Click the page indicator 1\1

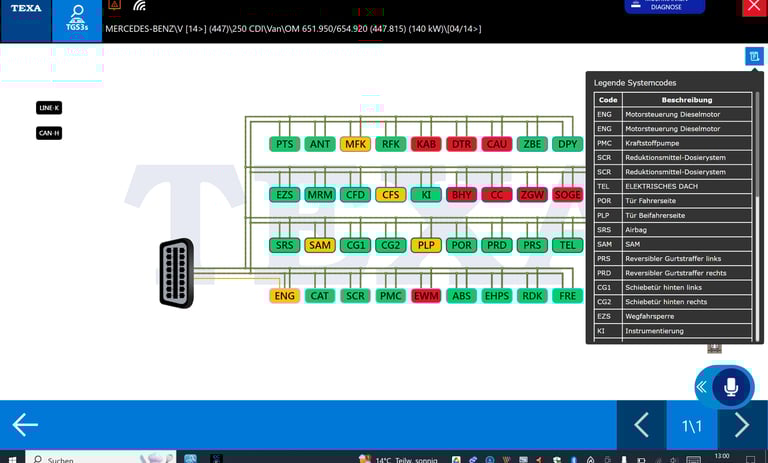[692, 426]
